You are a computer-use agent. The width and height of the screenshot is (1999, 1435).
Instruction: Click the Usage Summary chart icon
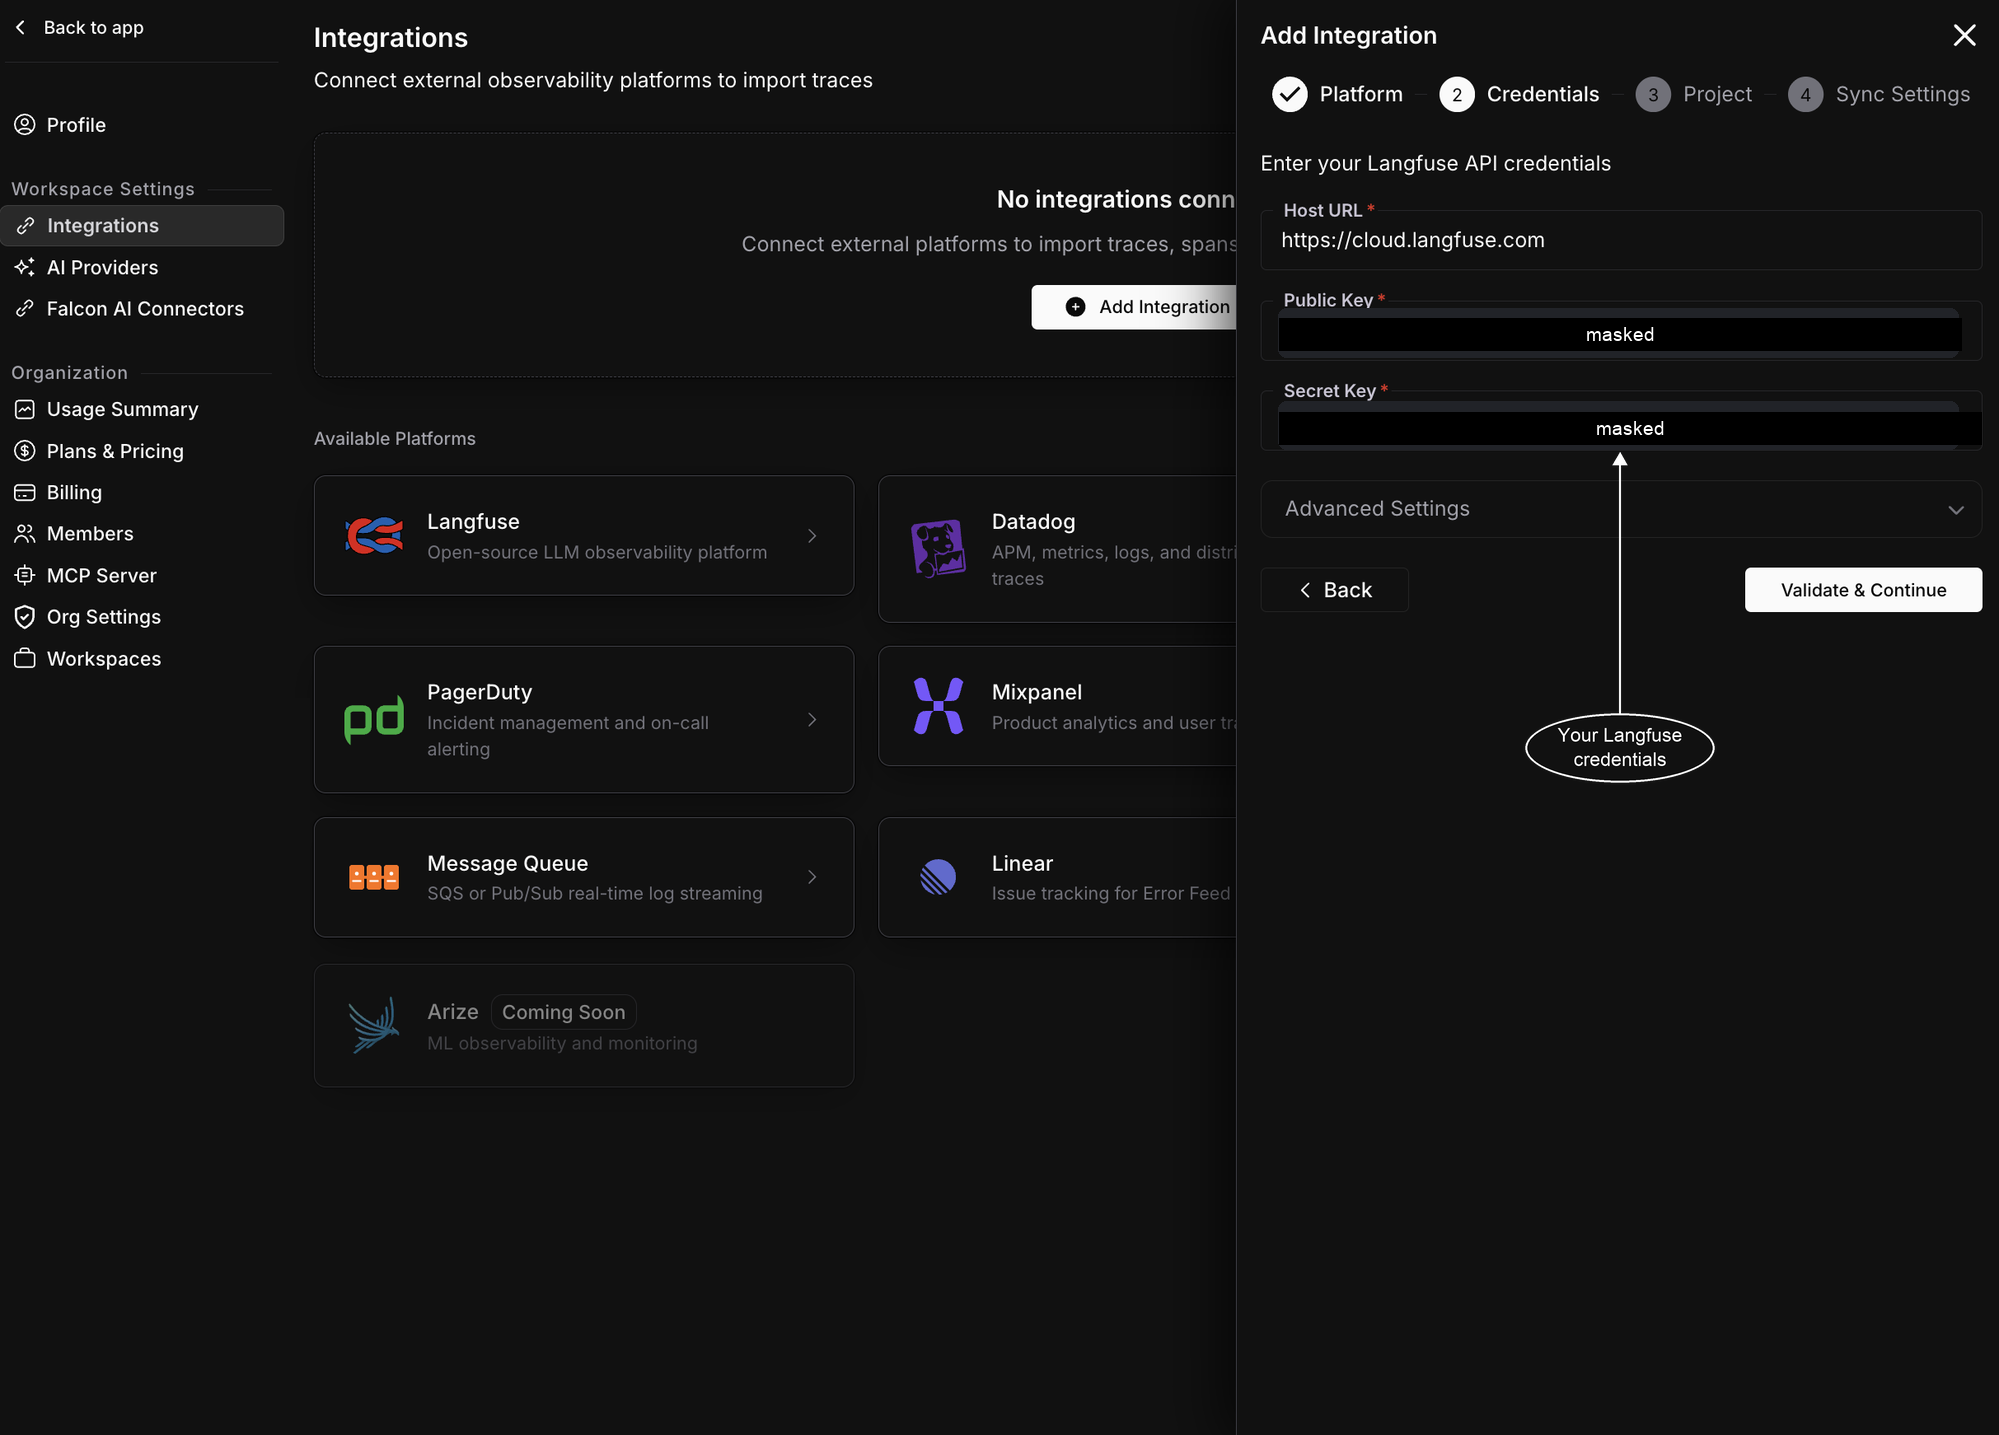[25, 409]
